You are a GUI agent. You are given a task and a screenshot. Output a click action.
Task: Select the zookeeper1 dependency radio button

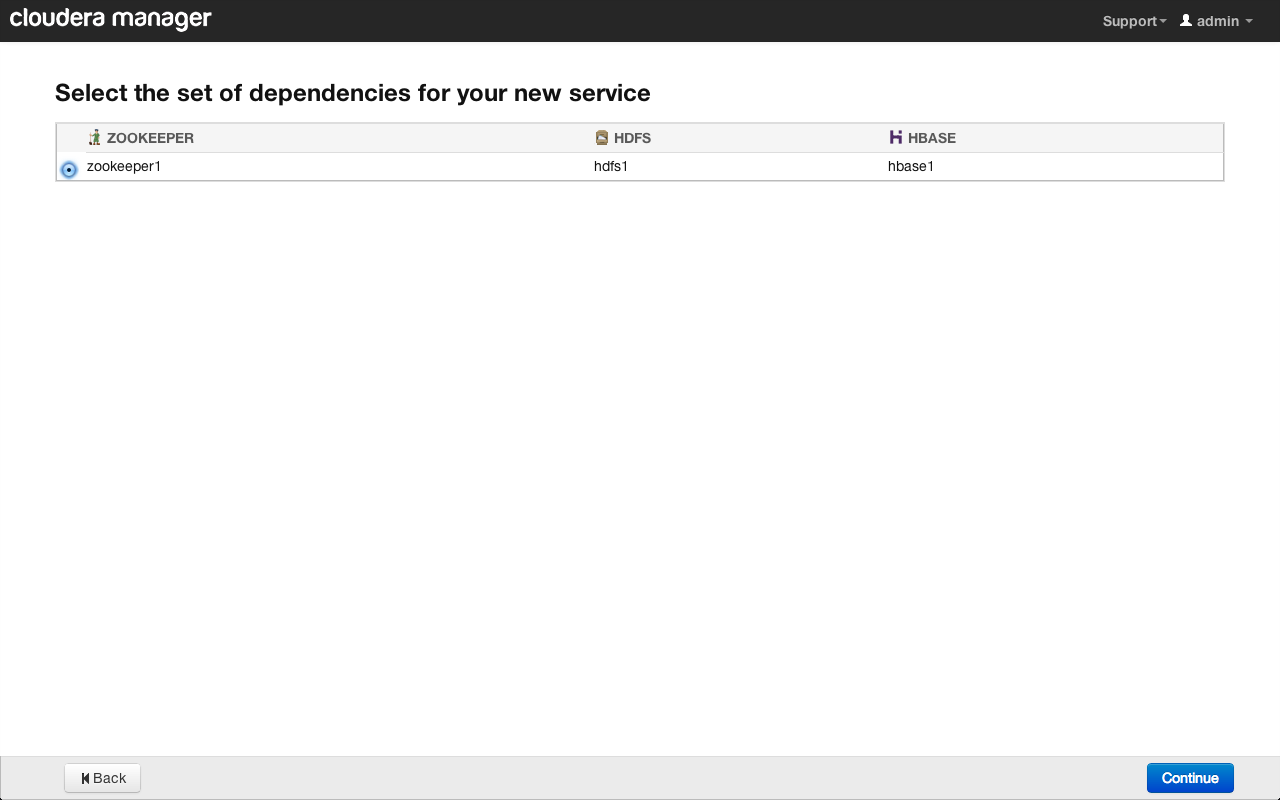69,170
